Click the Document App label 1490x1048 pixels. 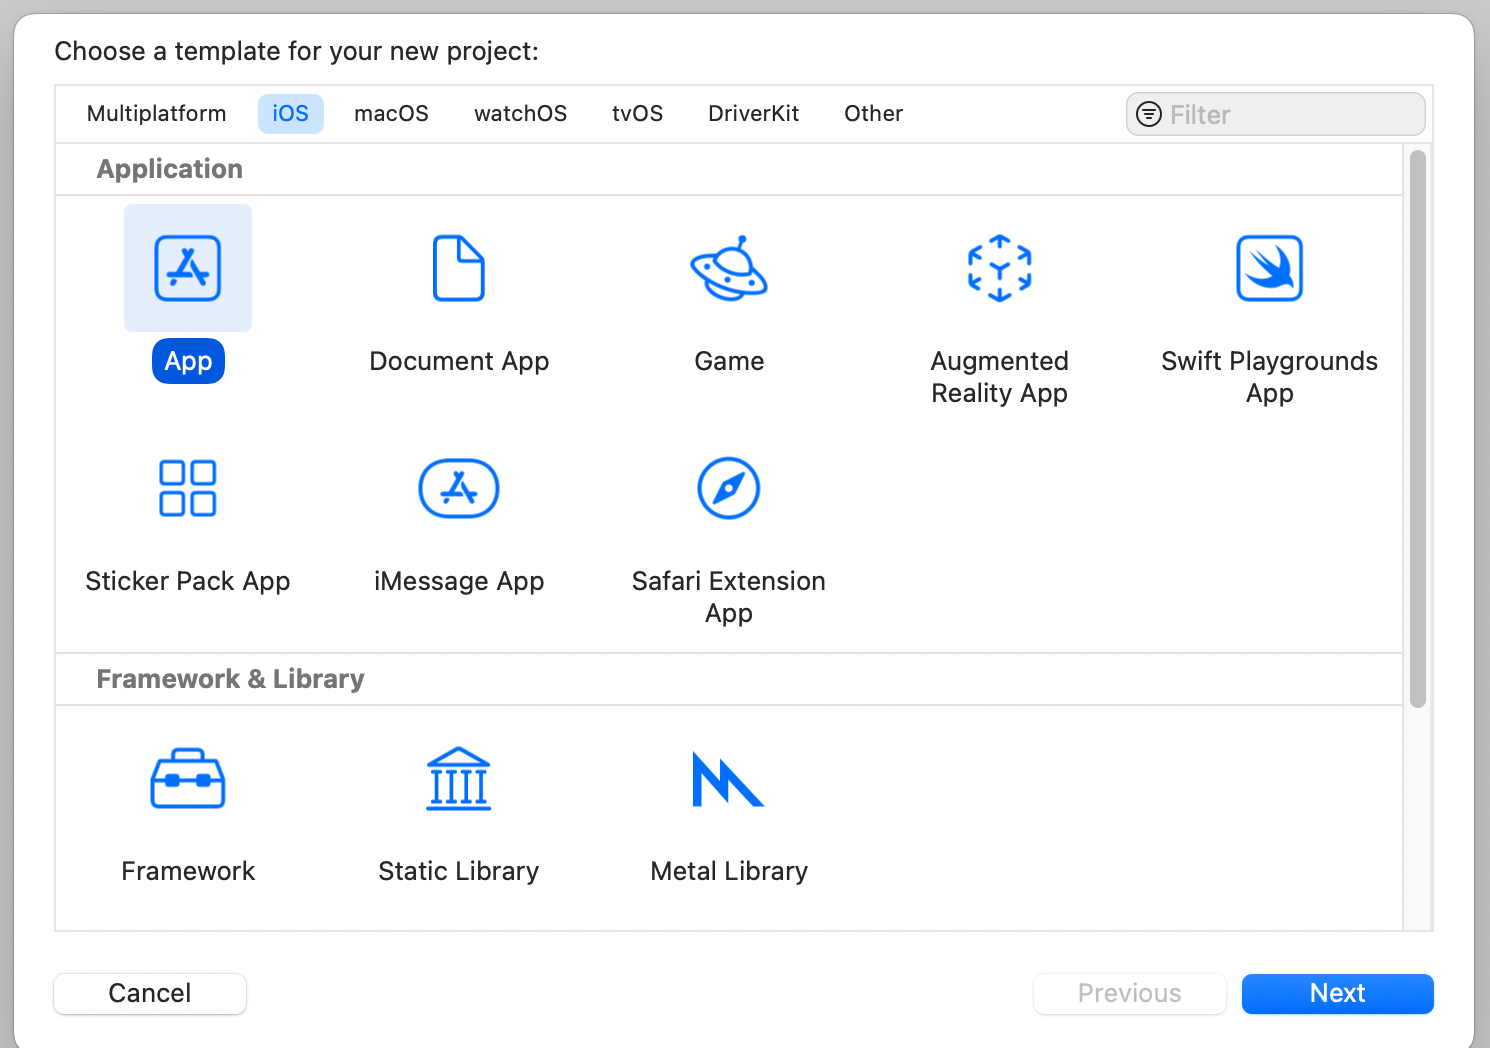(459, 361)
